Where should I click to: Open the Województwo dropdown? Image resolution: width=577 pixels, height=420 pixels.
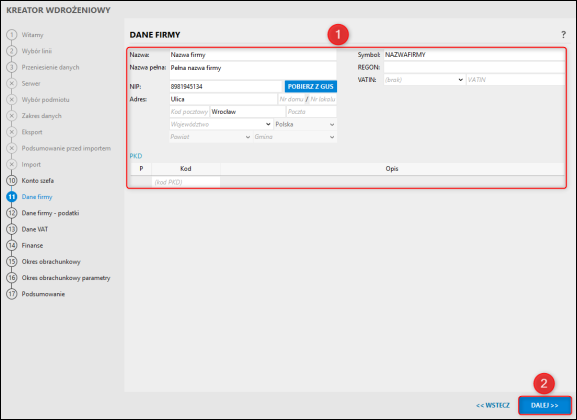pyautogui.click(x=221, y=124)
